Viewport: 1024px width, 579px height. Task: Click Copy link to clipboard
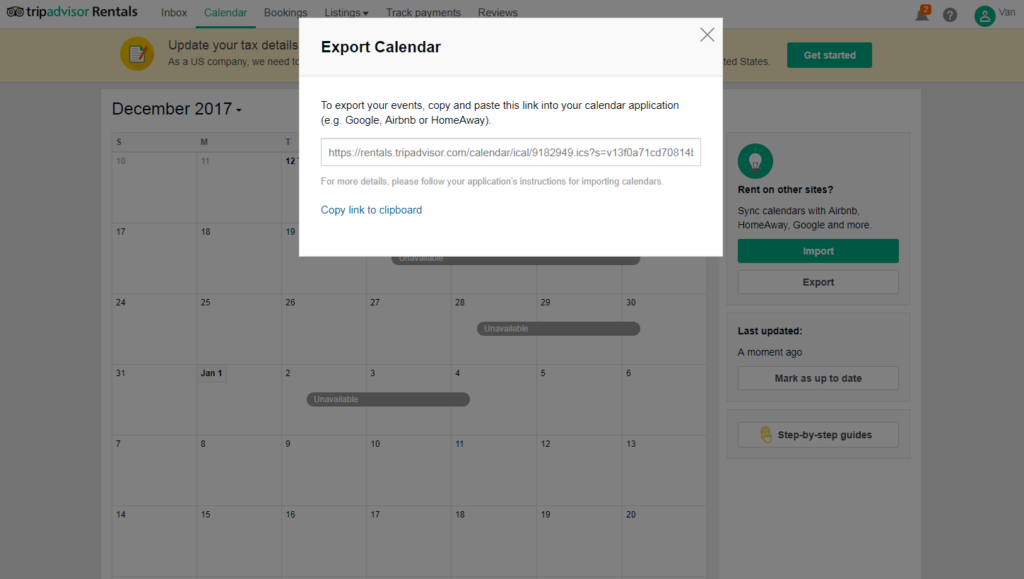click(x=371, y=210)
